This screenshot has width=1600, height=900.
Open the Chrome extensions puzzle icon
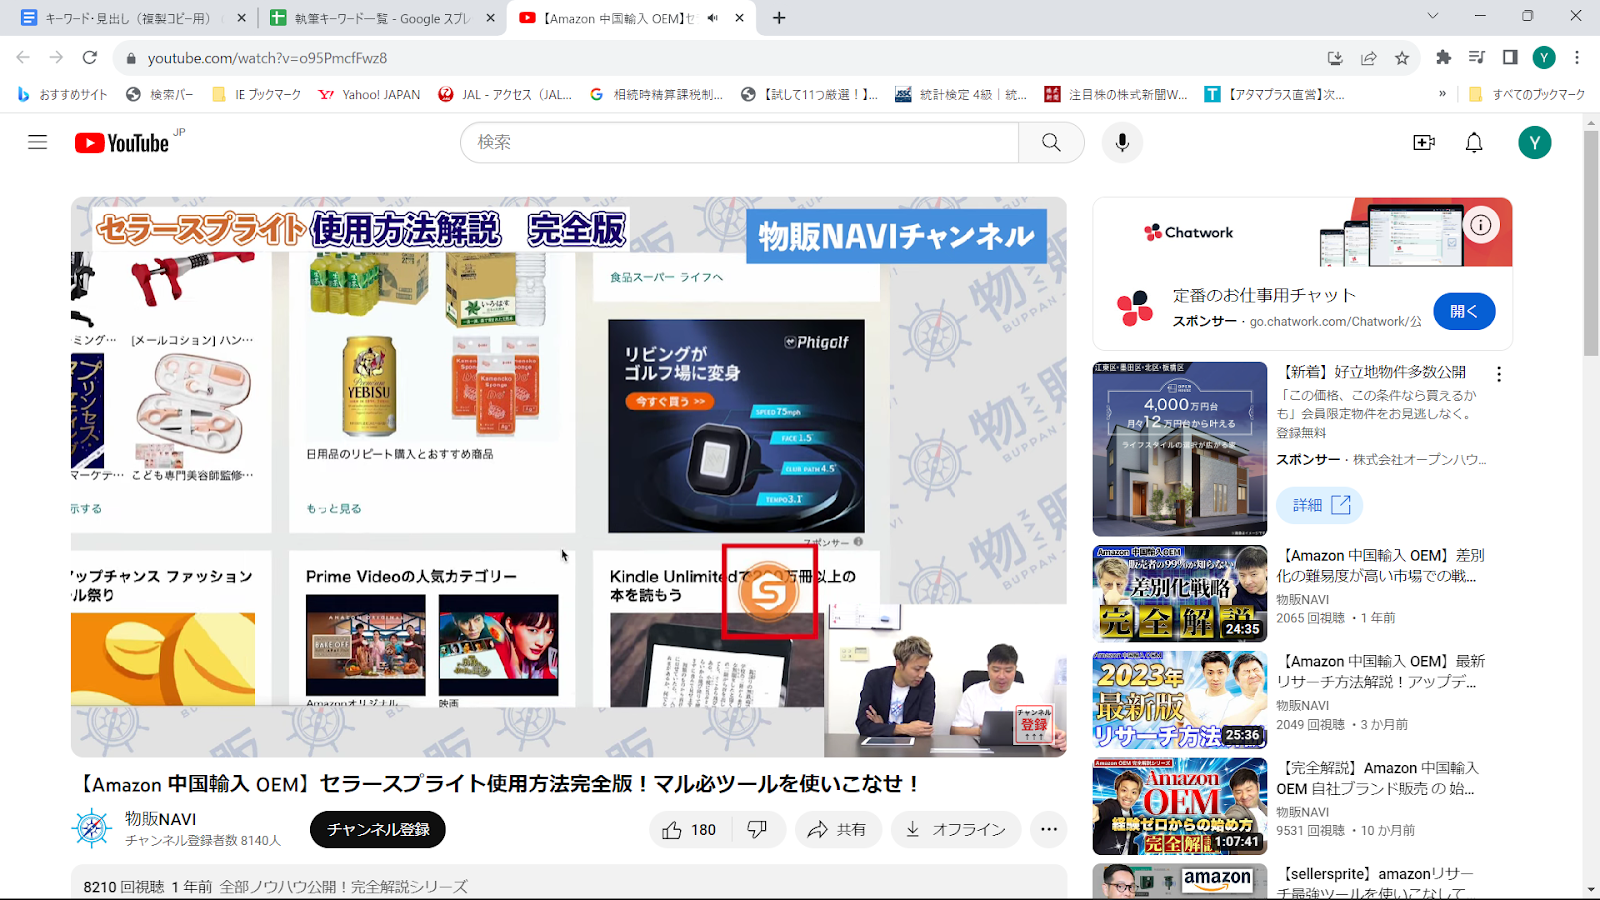(x=1443, y=58)
